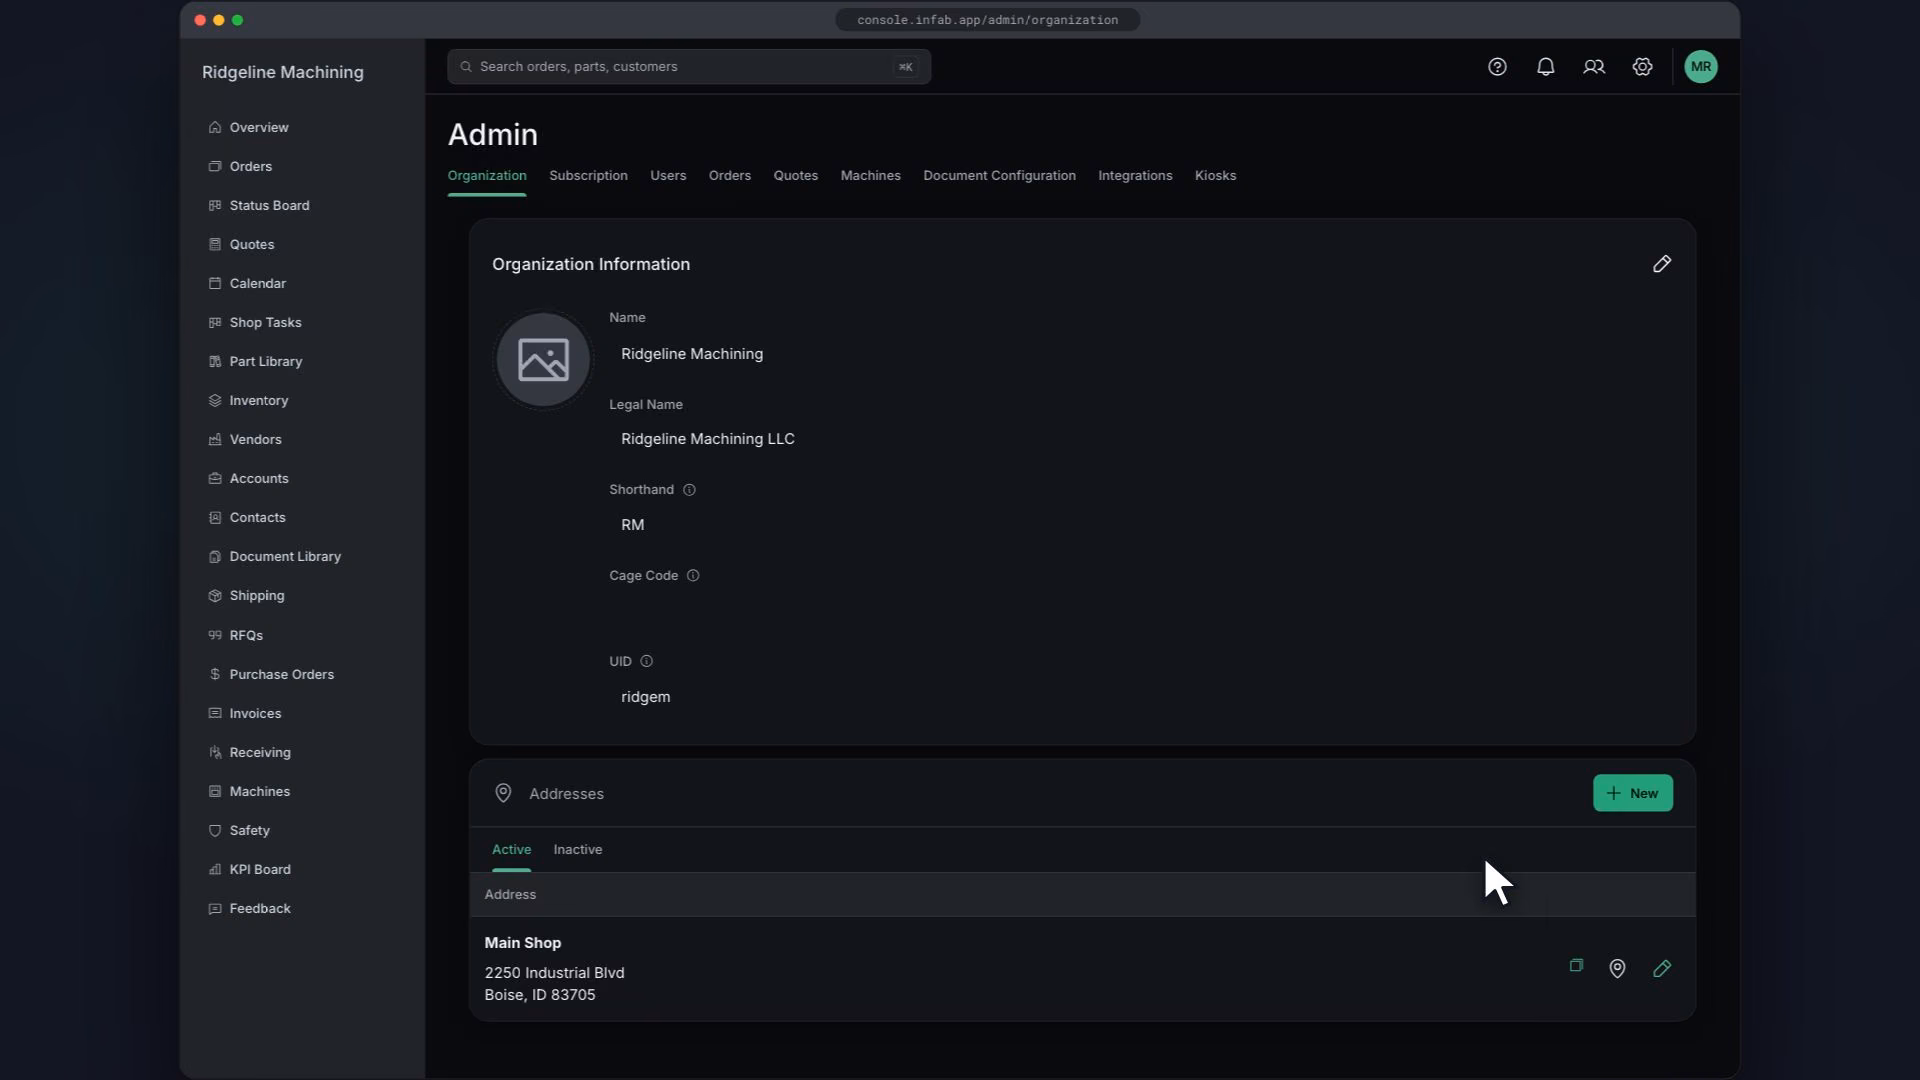
Task: Open the Machines admin tab
Action: tap(870, 175)
